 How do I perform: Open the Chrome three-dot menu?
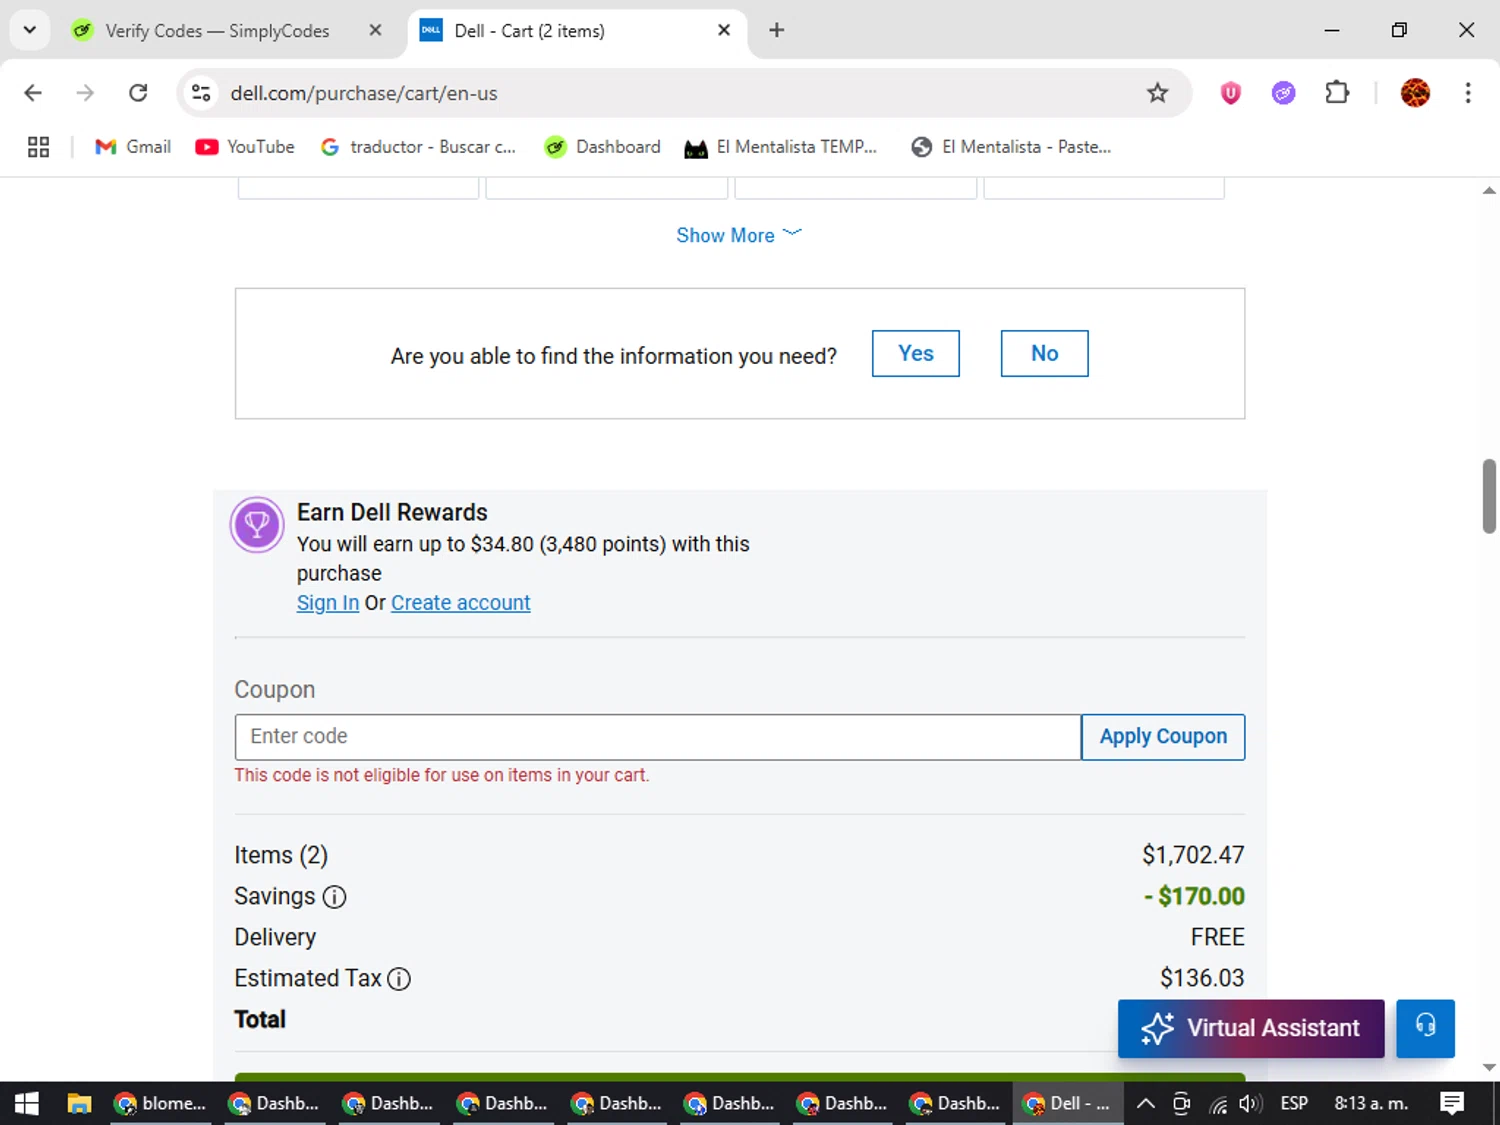pos(1468,93)
